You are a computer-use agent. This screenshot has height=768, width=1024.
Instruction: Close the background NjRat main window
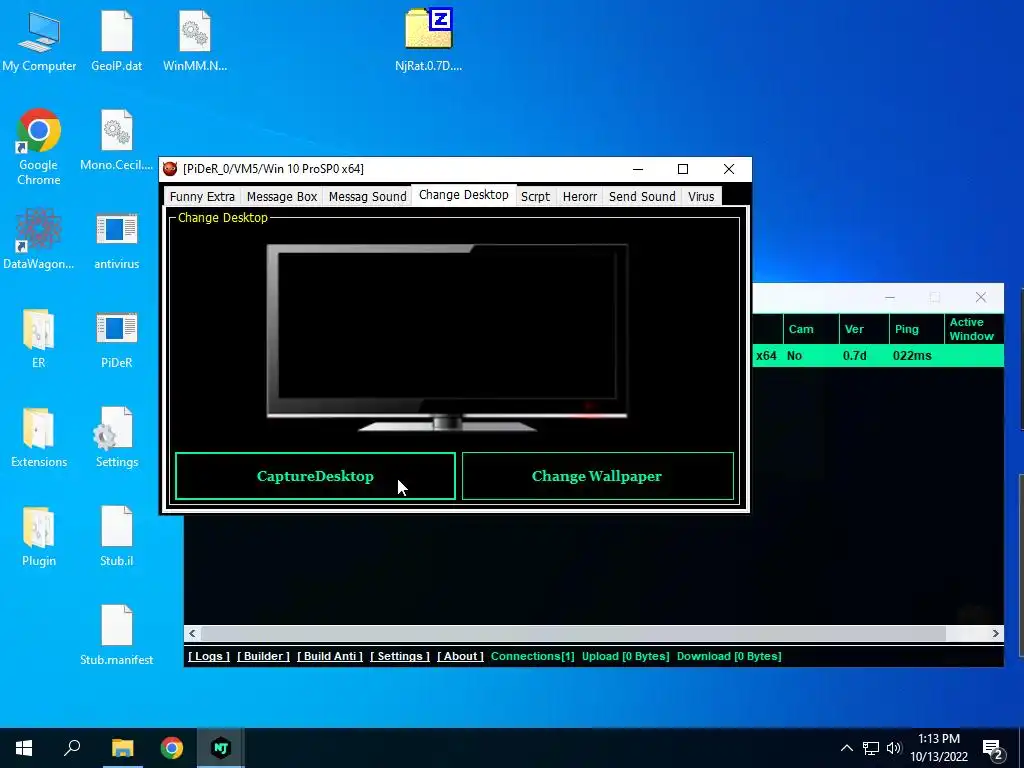pos(981,298)
